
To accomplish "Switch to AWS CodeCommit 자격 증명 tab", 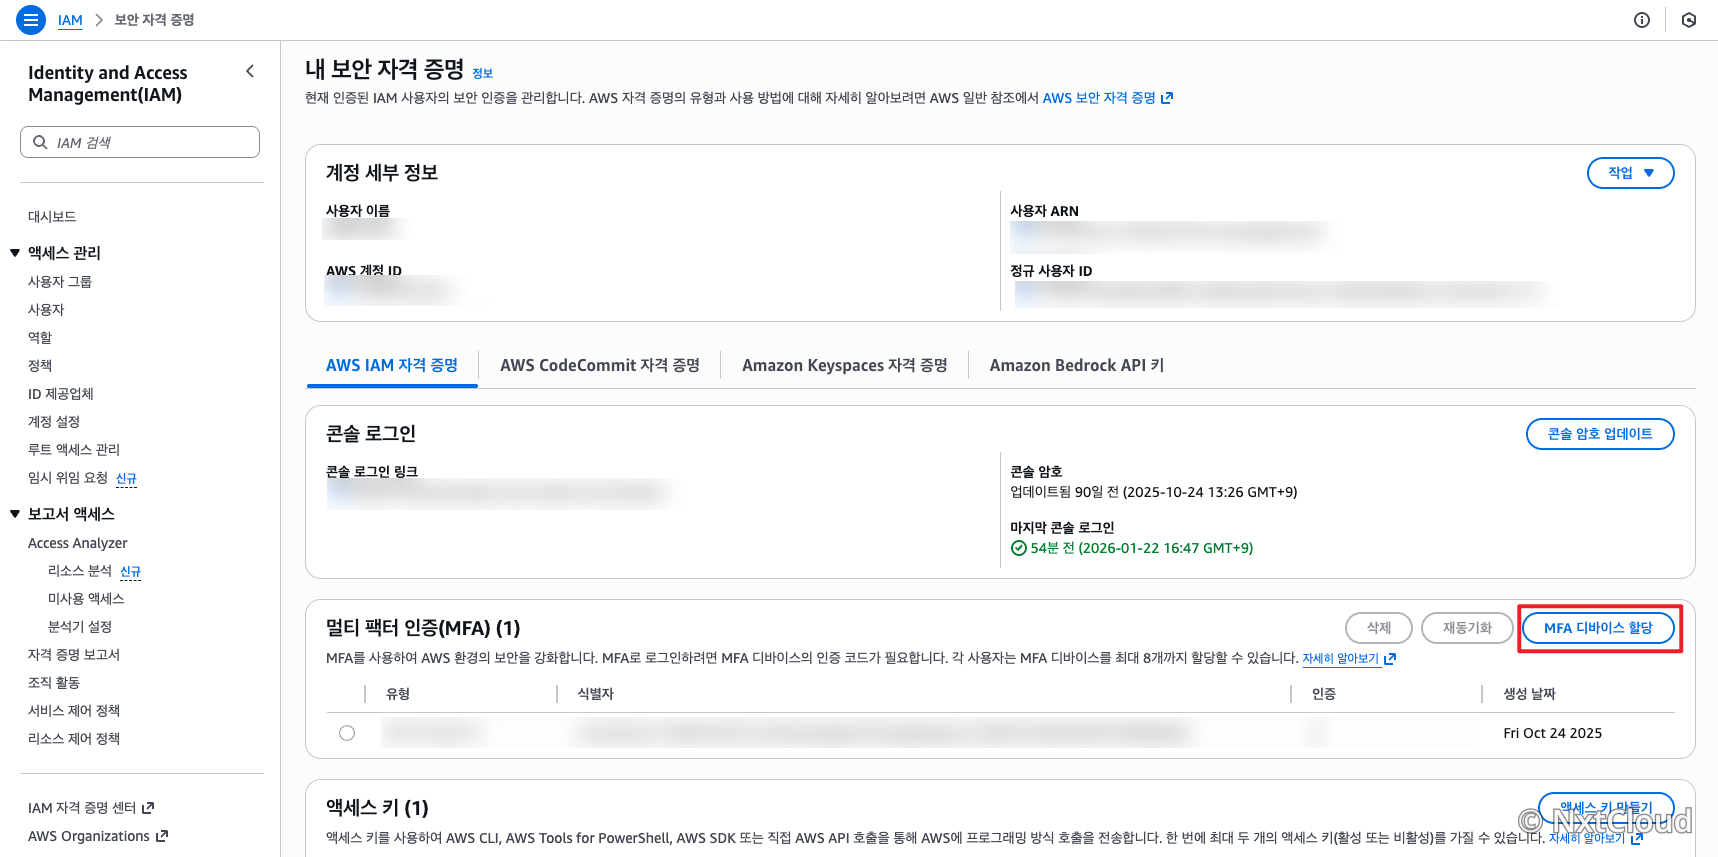I will (x=600, y=366).
